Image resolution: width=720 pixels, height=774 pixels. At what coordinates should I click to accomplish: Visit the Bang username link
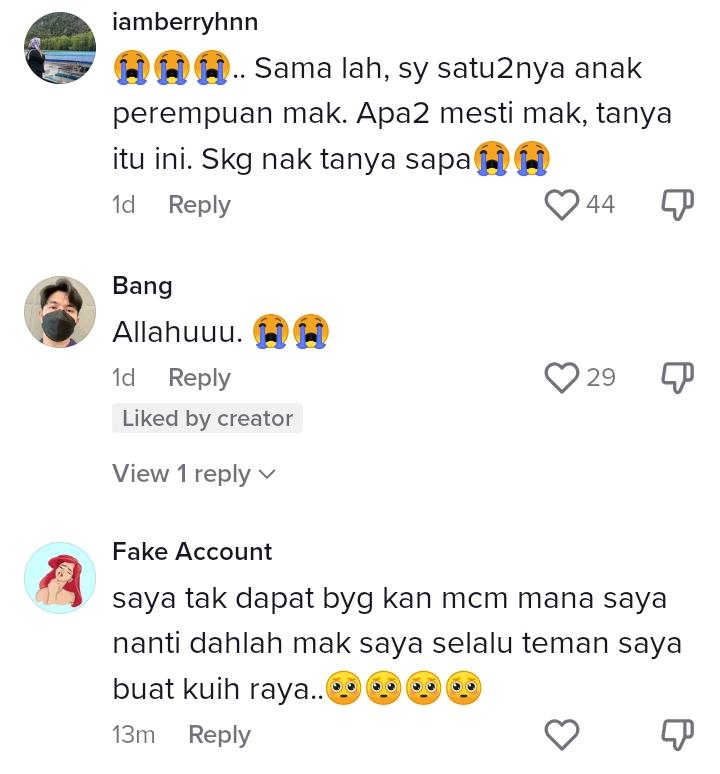pos(142,286)
